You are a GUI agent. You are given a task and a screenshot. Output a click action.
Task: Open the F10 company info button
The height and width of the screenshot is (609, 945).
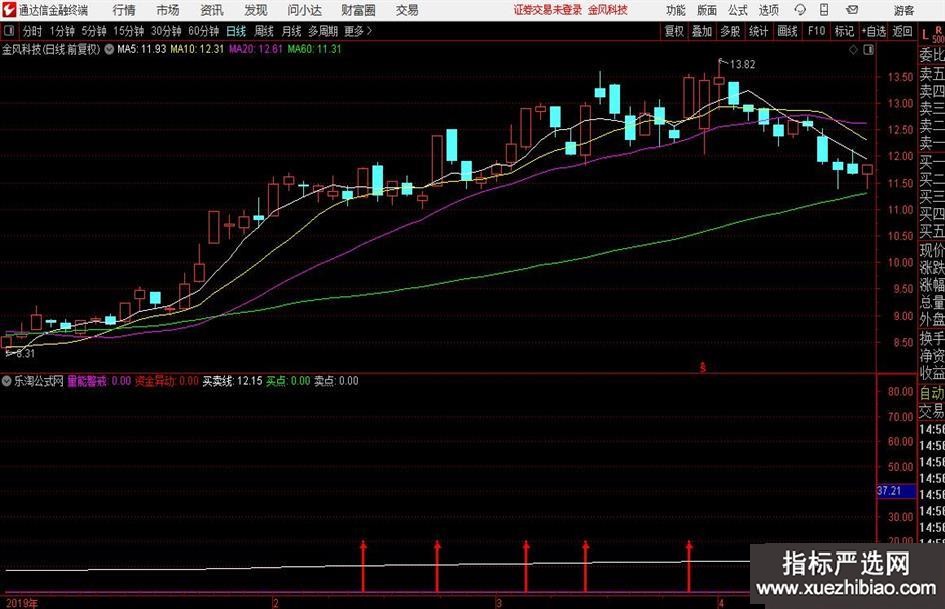click(x=816, y=31)
